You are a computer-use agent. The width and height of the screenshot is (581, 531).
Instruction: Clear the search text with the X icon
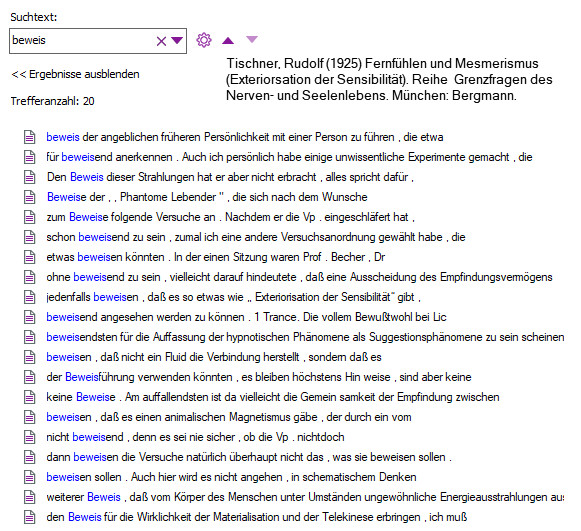pos(161,41)
